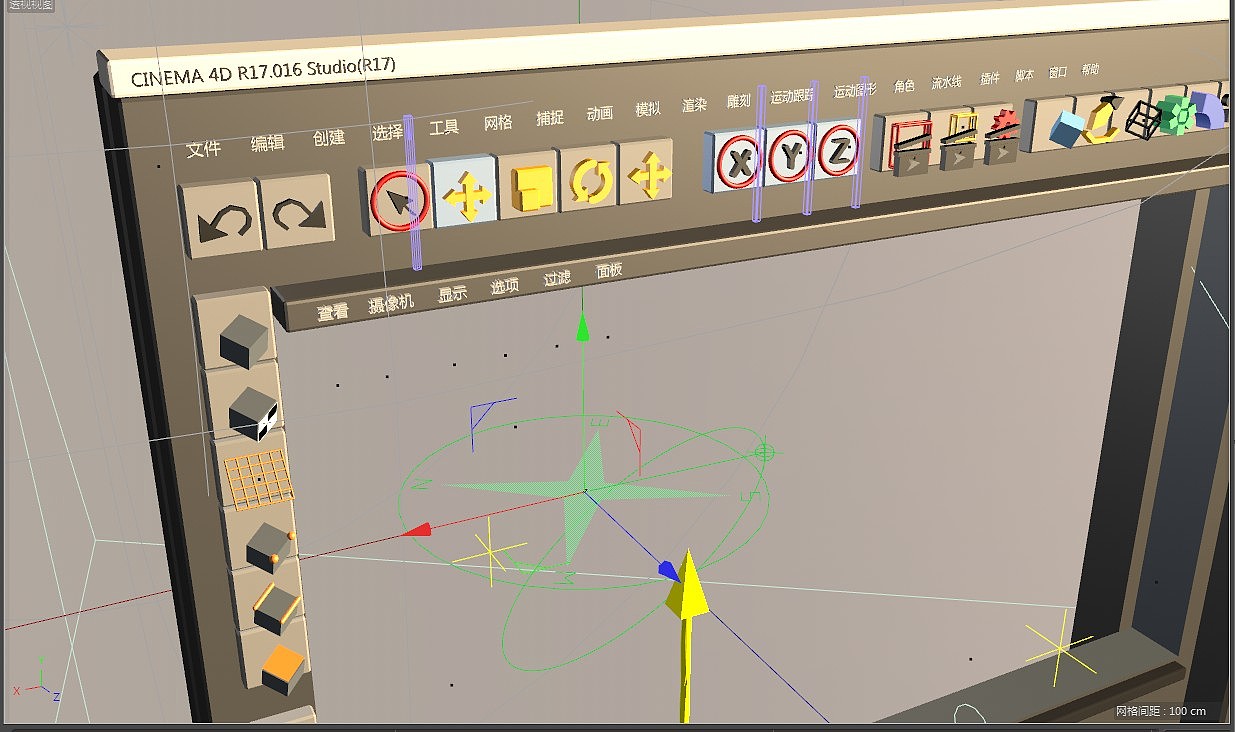Image resolution: width=1235 pixels, height=732 pixels.
Task: Toggle the Z axis lock
Action: click(838, 152)
